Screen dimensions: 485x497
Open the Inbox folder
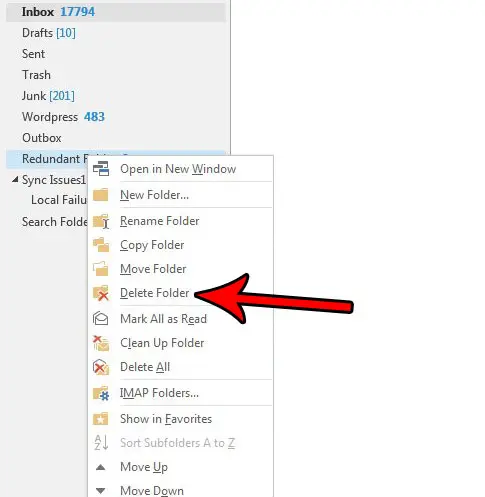click(x=116, y=12)
